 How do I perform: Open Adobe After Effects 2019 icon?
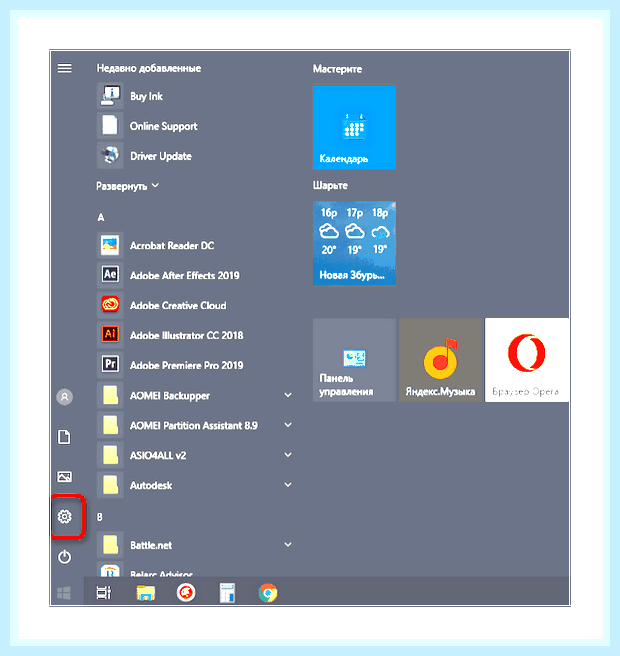click(110, 275)
